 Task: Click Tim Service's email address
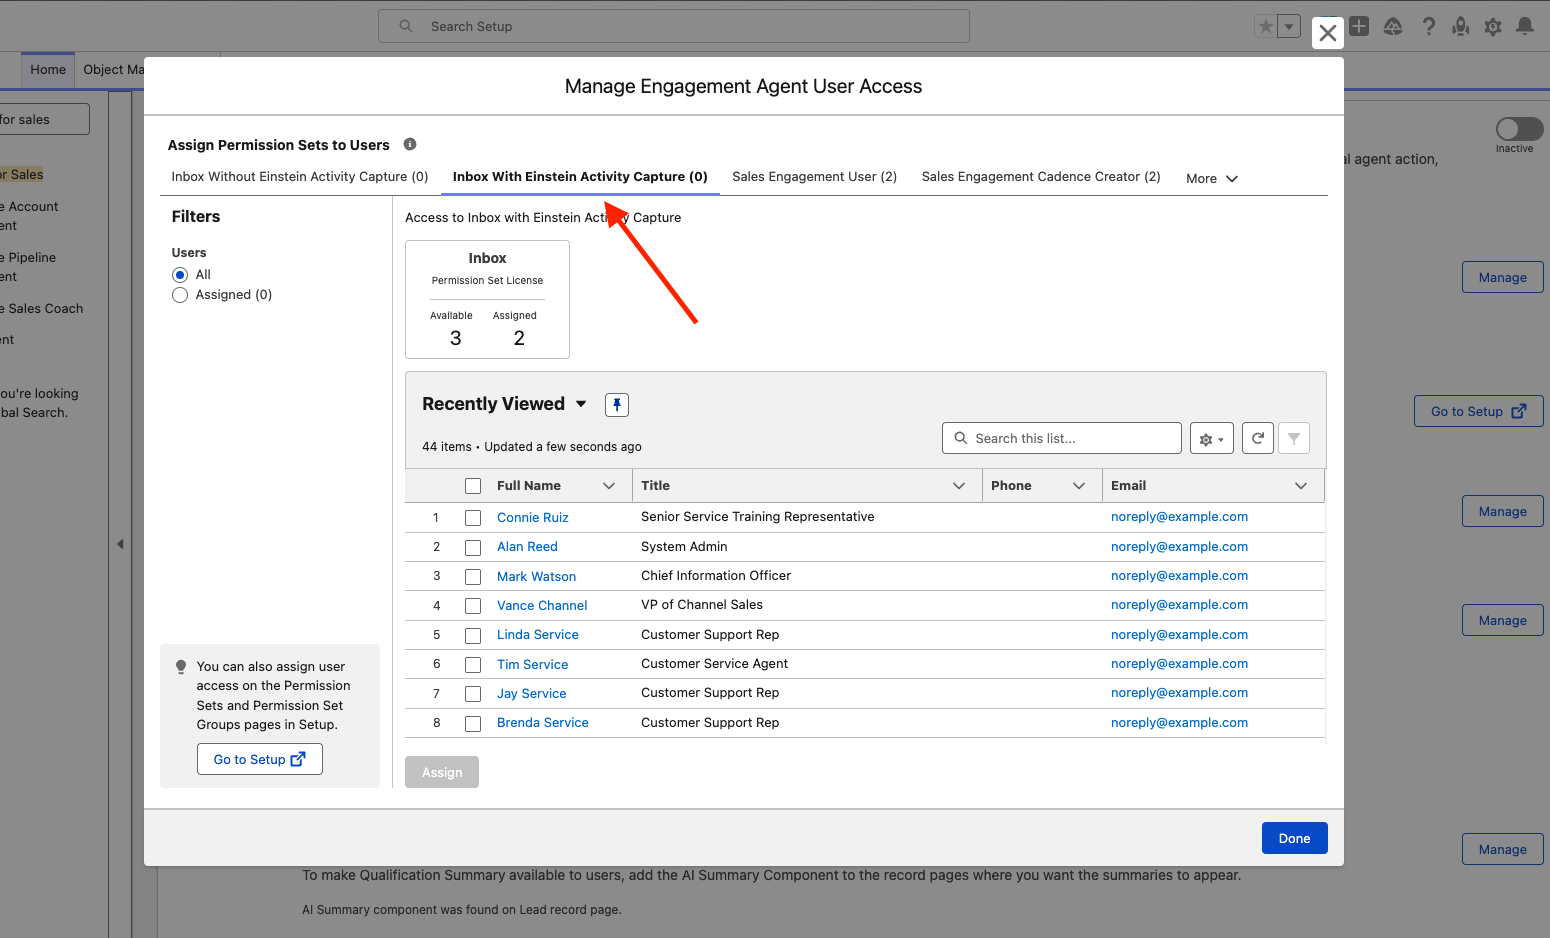click(x=1179, y=664)
